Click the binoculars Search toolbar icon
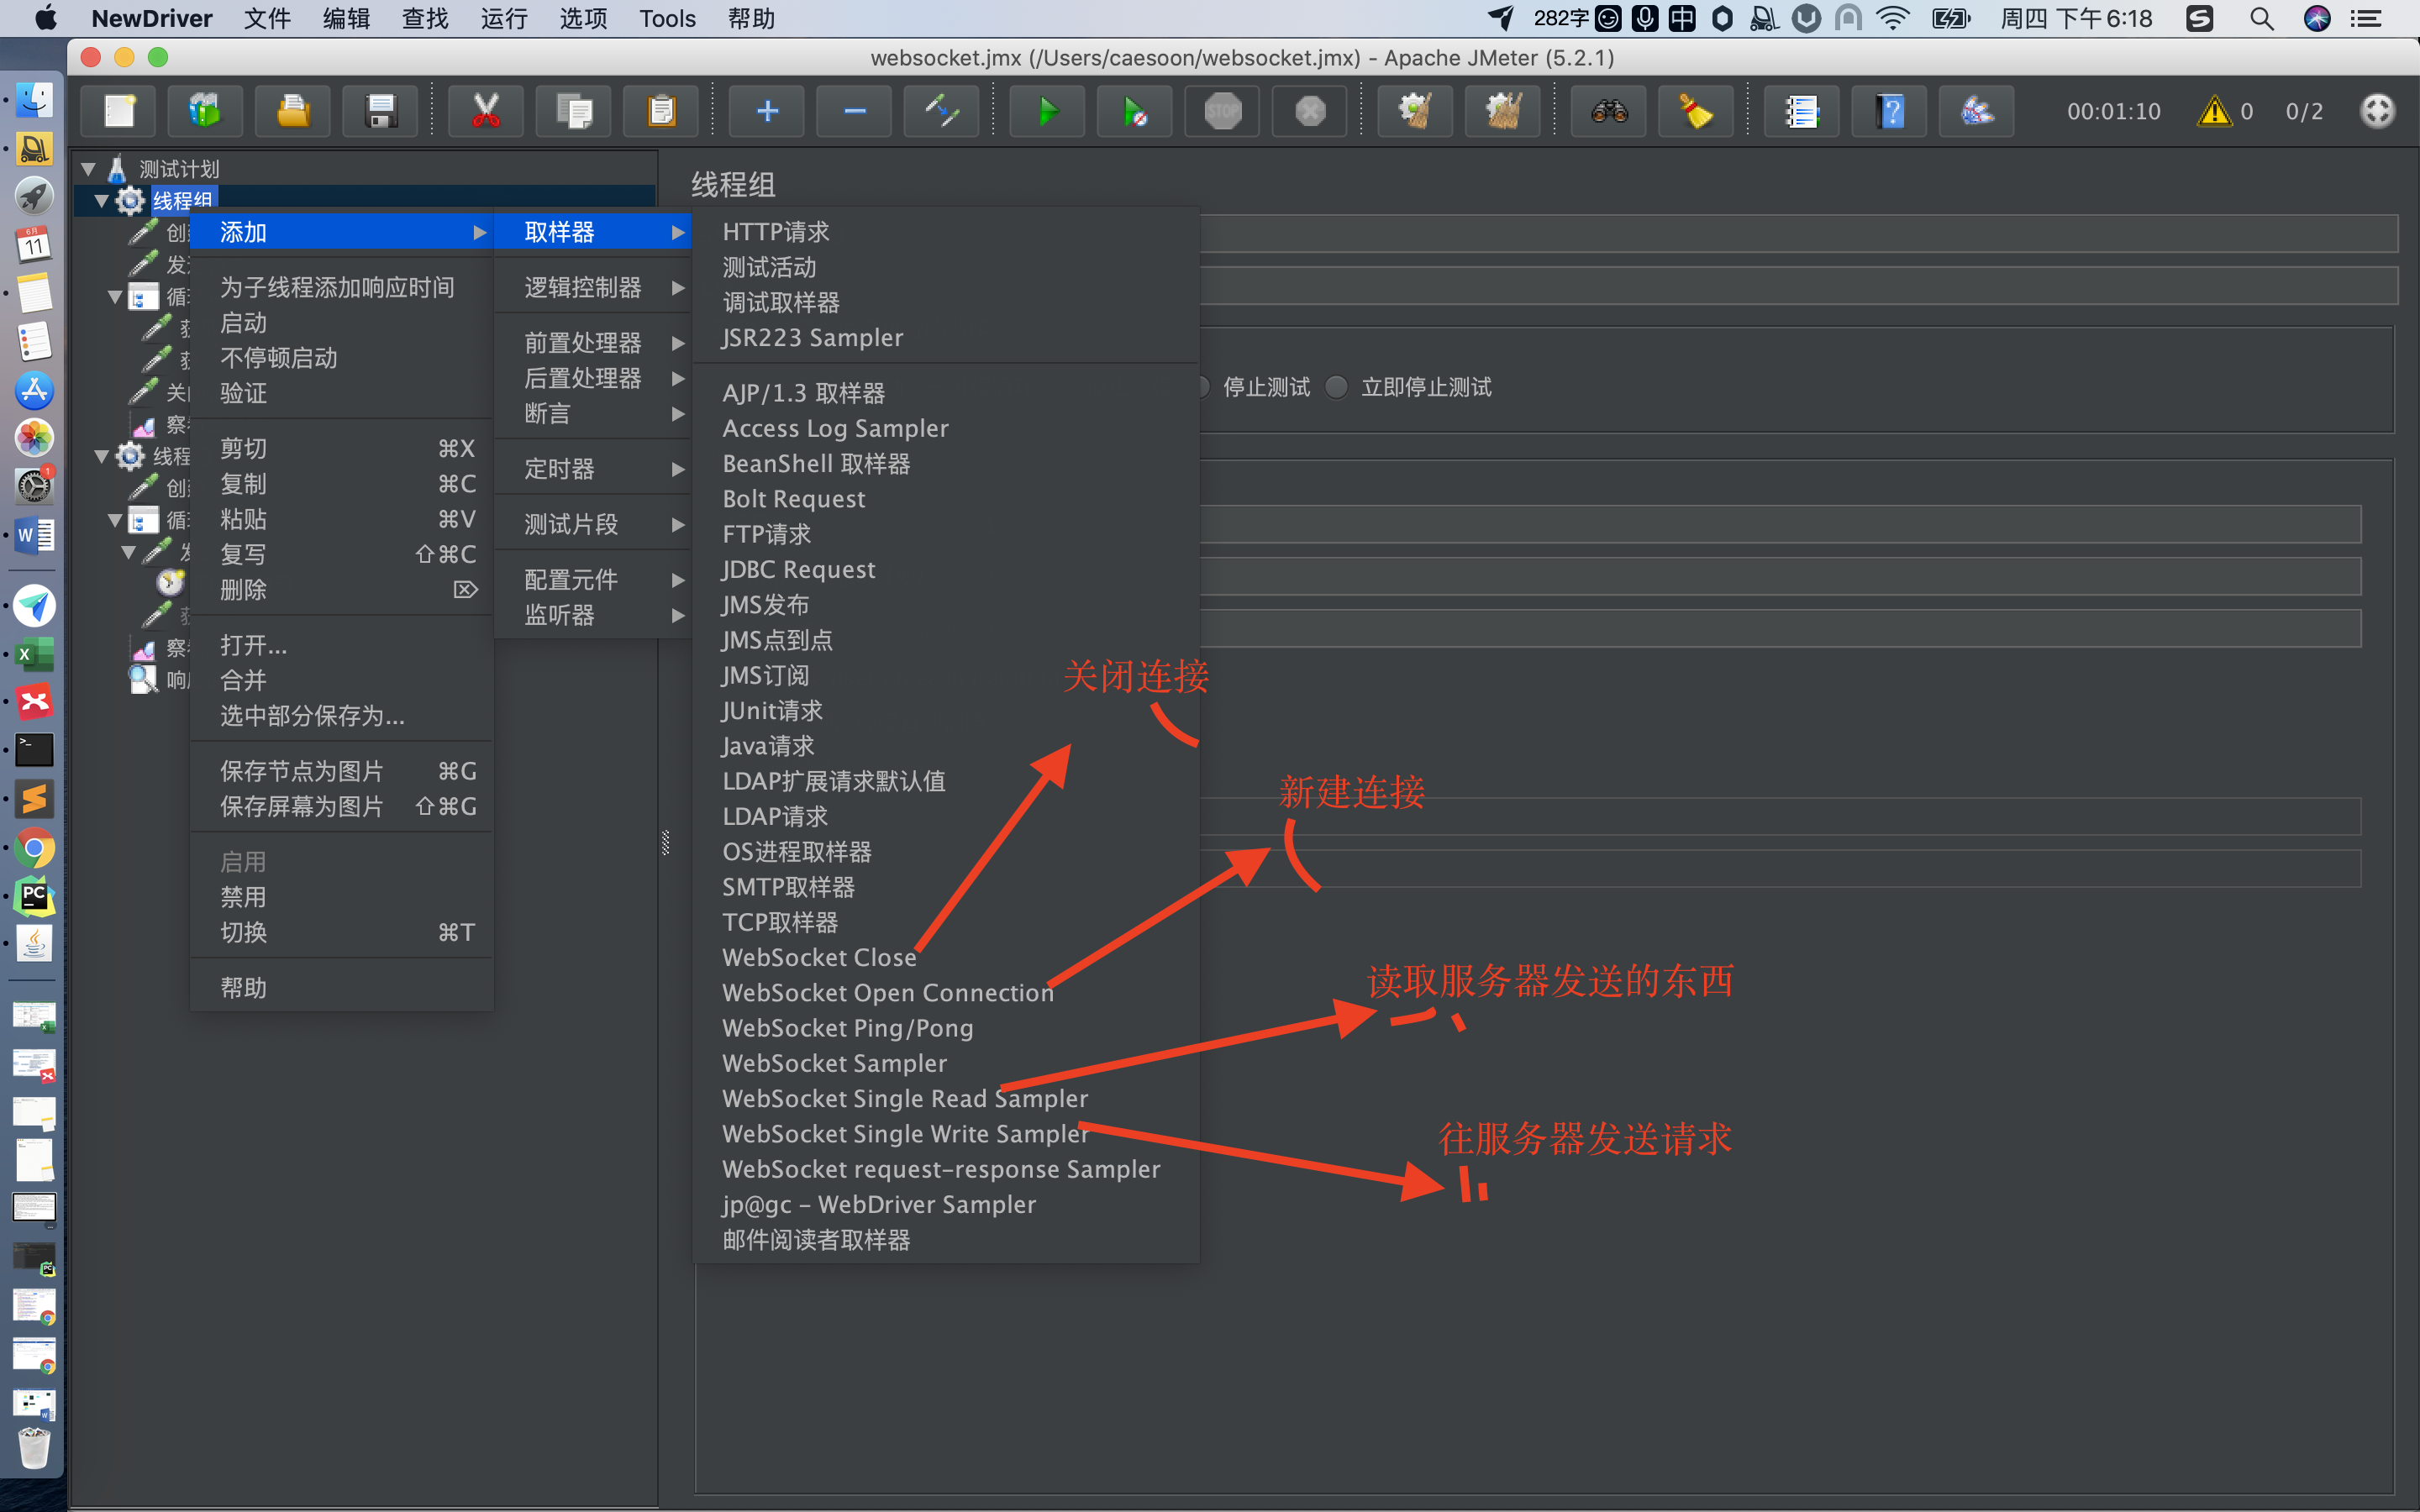The image size is (2420, 1512). point(1609,111)
